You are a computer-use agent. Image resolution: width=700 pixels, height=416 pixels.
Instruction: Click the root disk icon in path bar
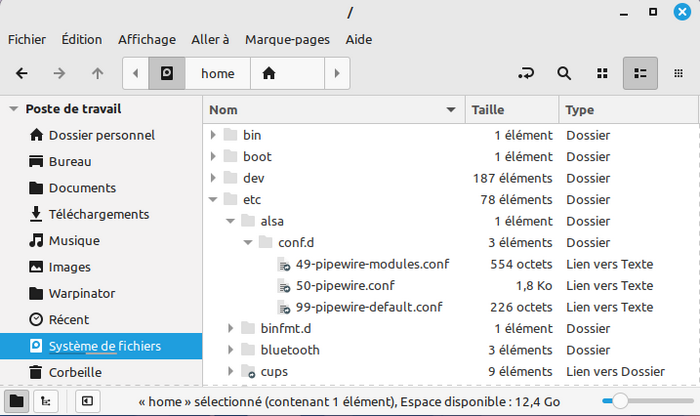[x=167, y=73]
